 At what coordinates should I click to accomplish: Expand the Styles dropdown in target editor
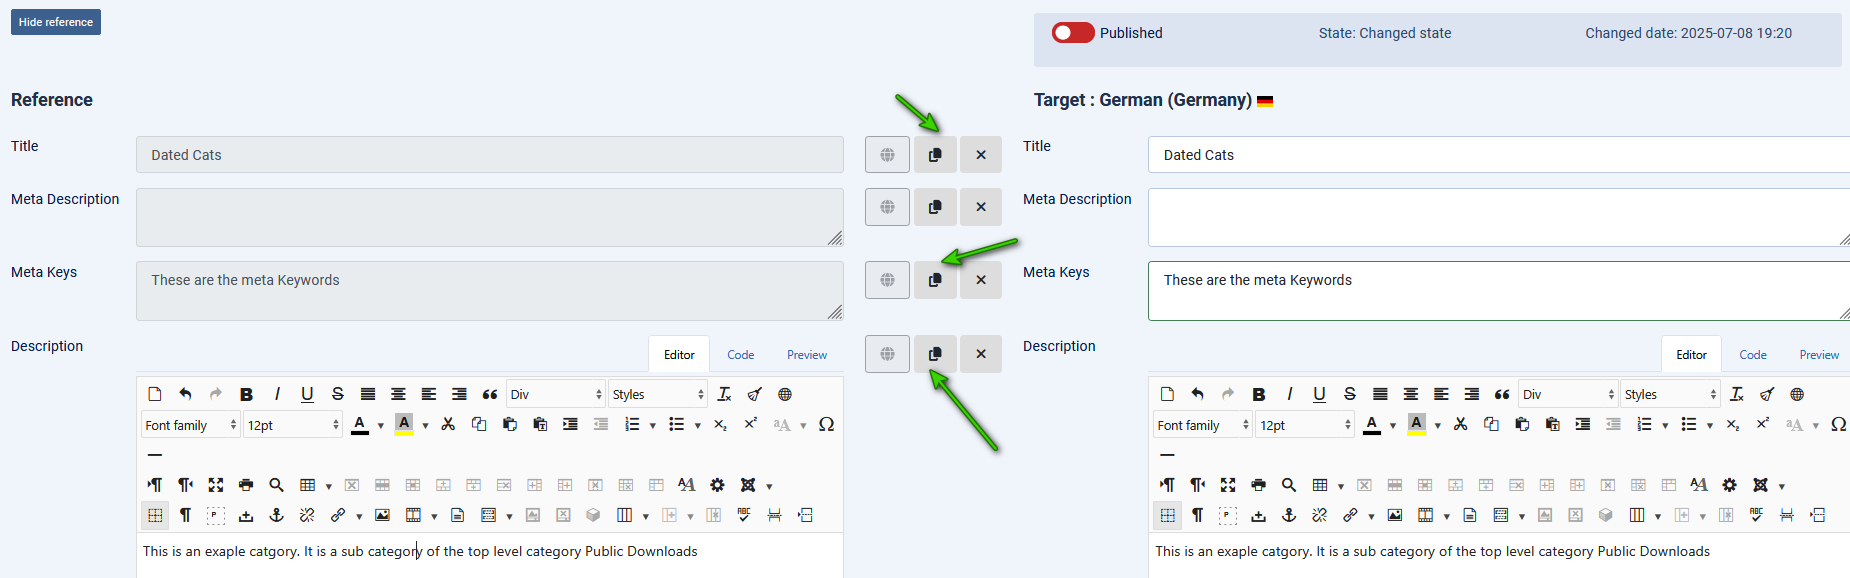pyautogui.click(x=1668, y=394)
